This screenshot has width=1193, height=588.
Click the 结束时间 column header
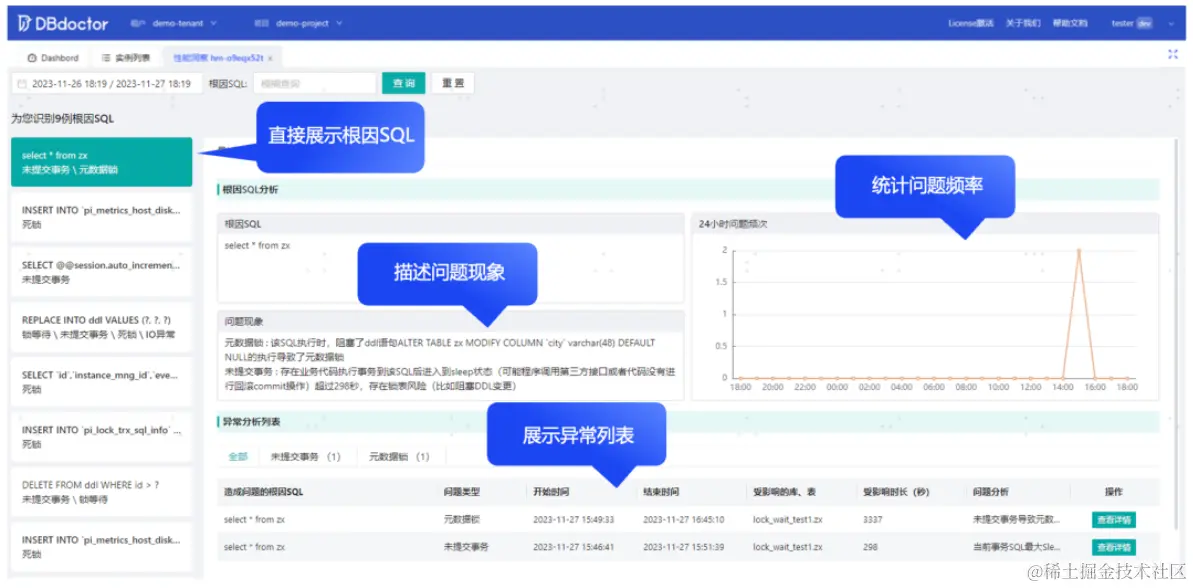pos(661,492)
